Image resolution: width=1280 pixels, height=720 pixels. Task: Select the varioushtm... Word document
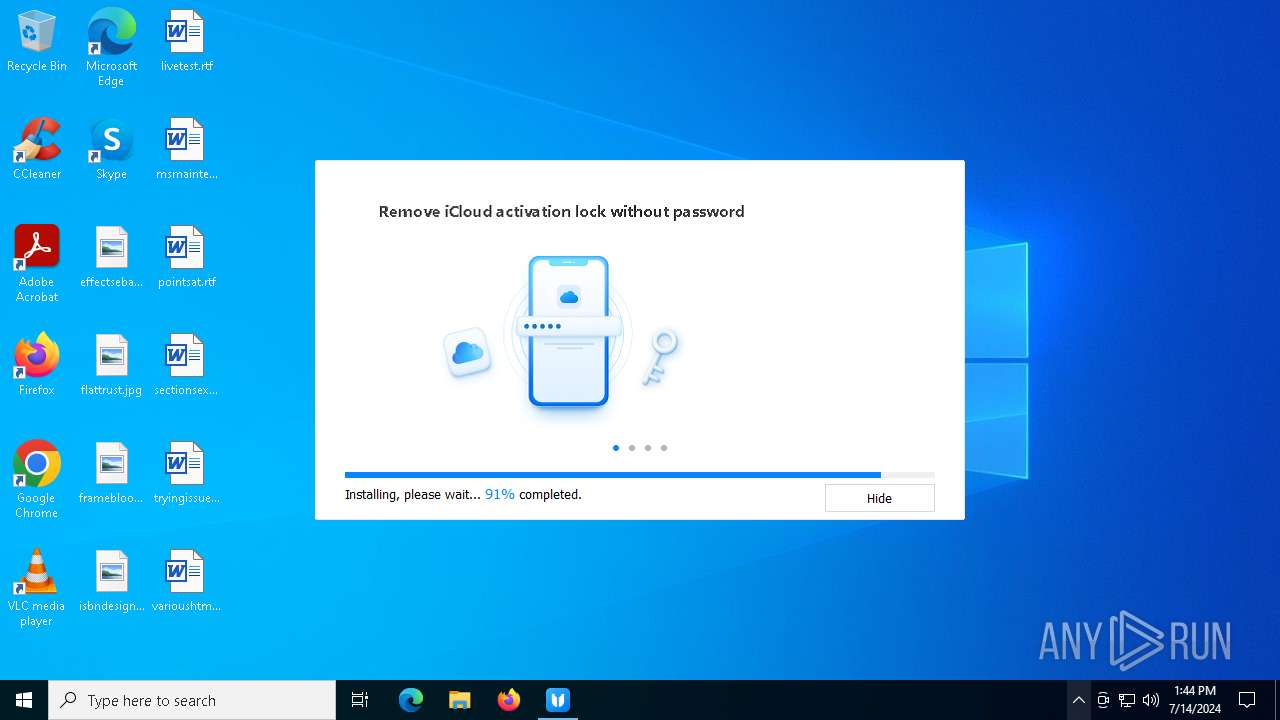186,581
